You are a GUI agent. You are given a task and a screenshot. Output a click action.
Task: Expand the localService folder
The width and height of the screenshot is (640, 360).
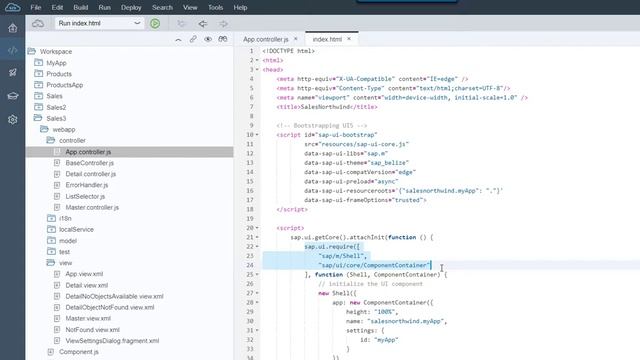[51, 229]
